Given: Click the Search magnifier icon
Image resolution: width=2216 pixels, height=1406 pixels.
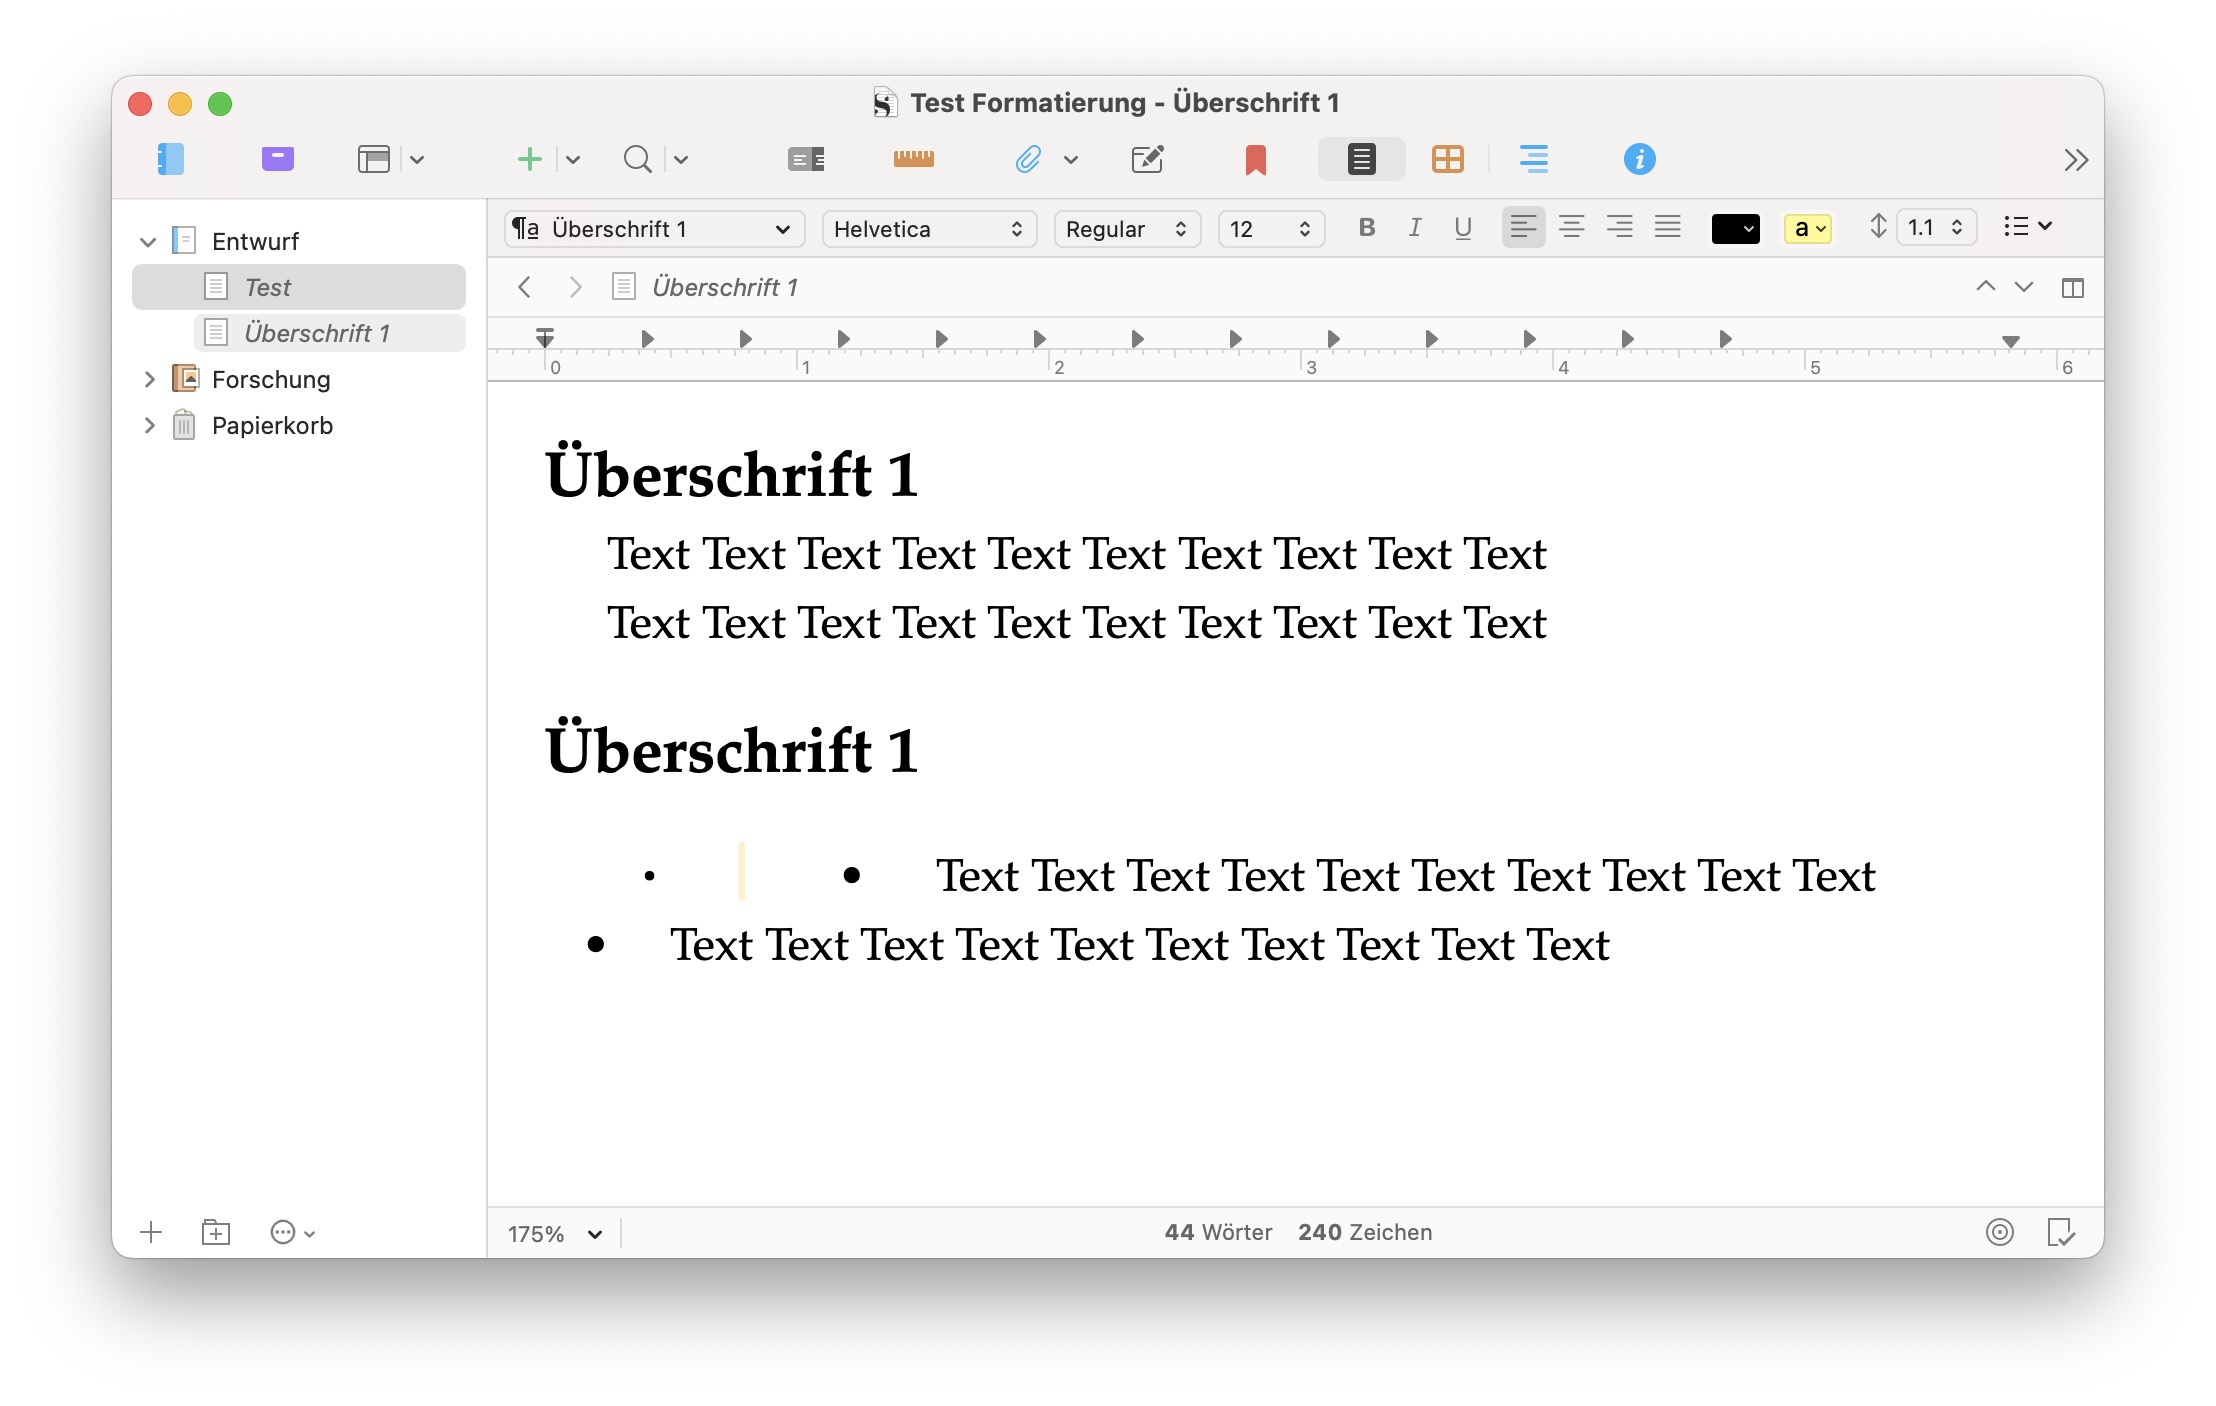Looking at the screenshot, I should click(x=637, y=159).
